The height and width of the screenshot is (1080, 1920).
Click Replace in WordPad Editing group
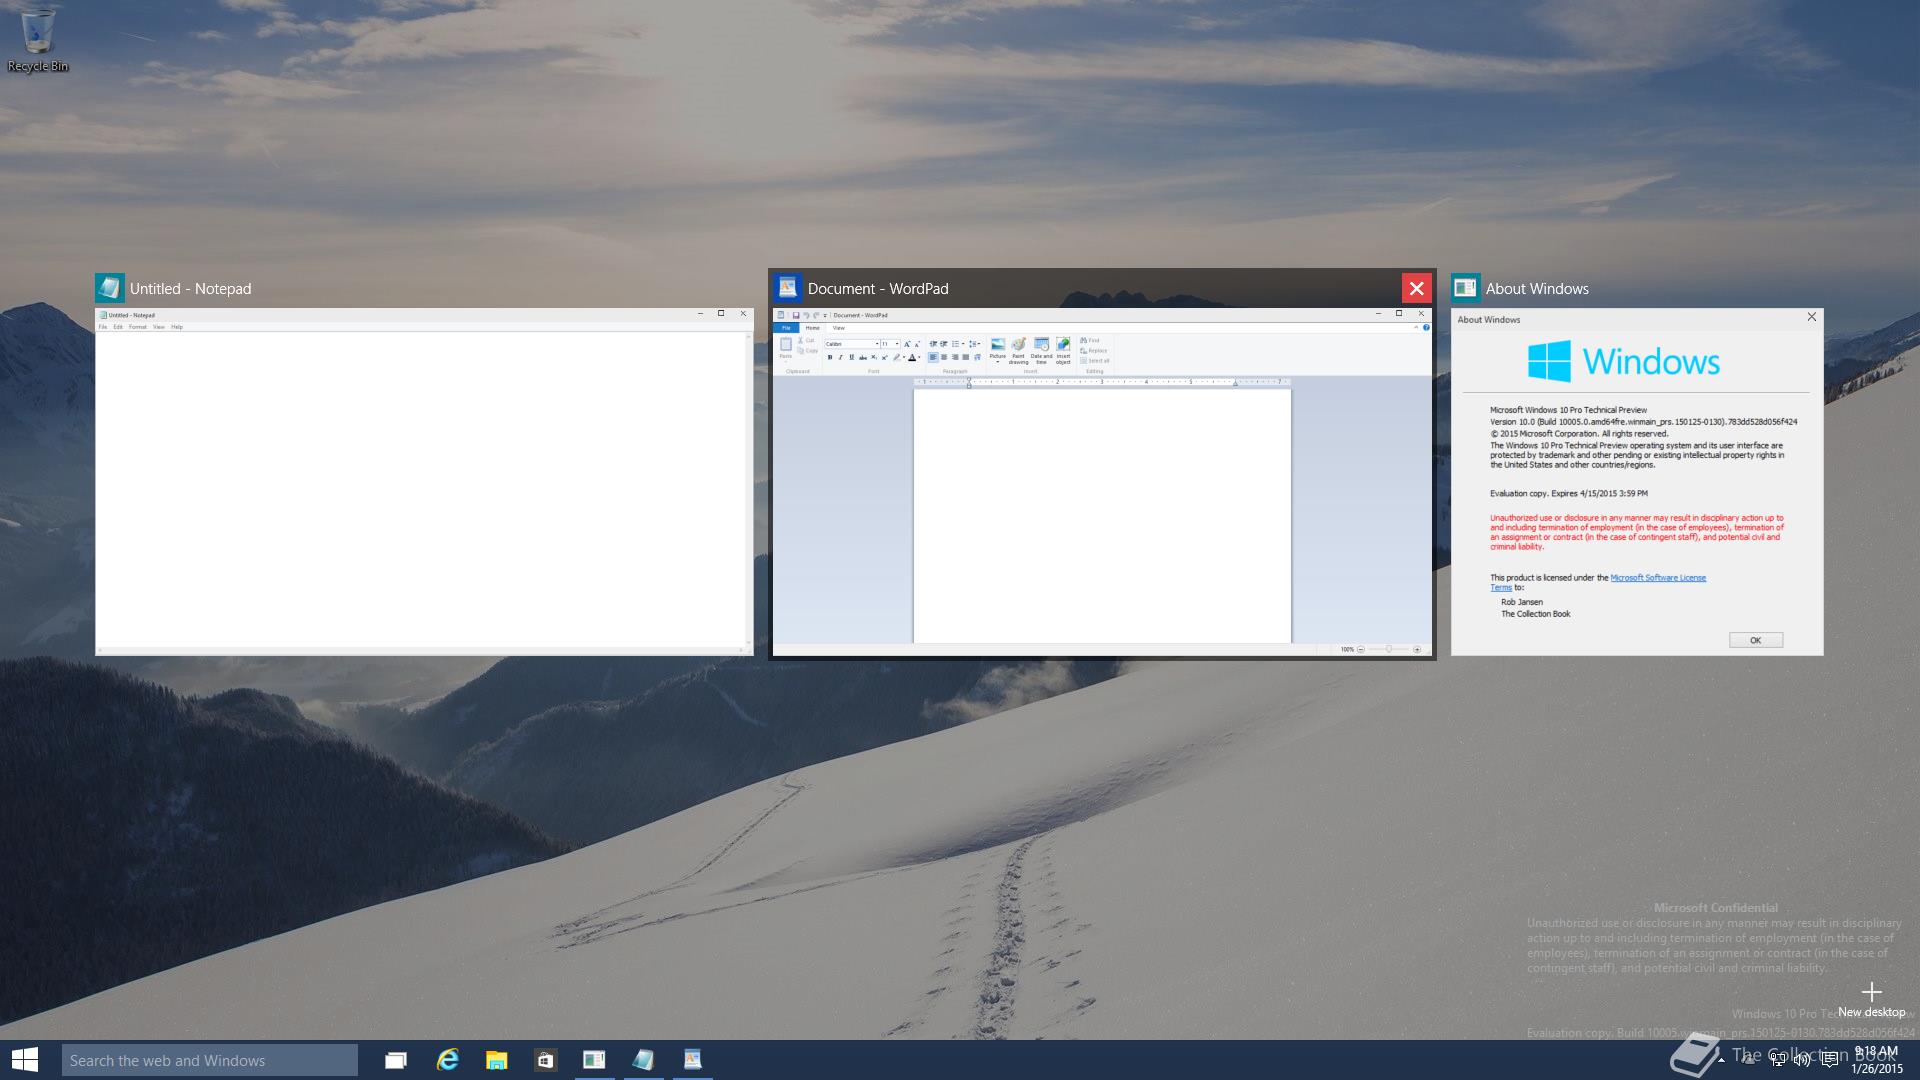(x=1094, y=351)
